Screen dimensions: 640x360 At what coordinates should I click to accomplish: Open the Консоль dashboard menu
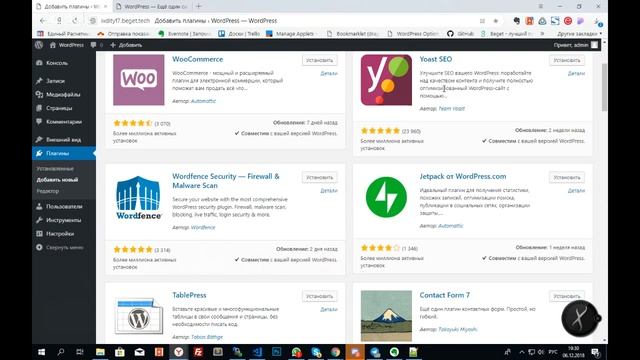(x=57, y=63)
